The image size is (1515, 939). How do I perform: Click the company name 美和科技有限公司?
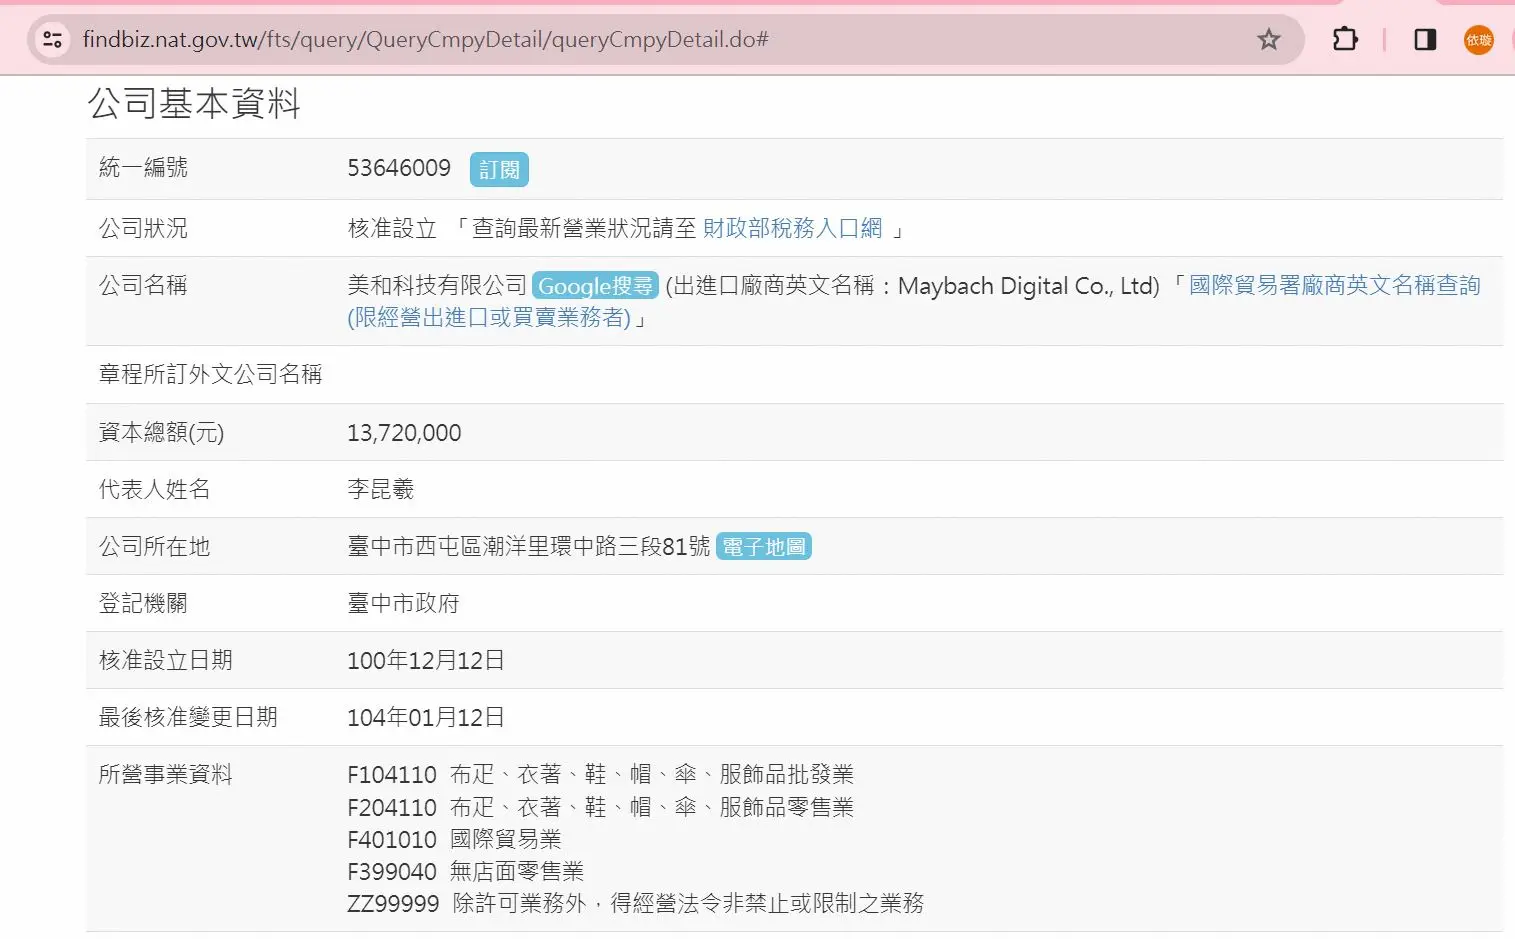pos(436,286)
